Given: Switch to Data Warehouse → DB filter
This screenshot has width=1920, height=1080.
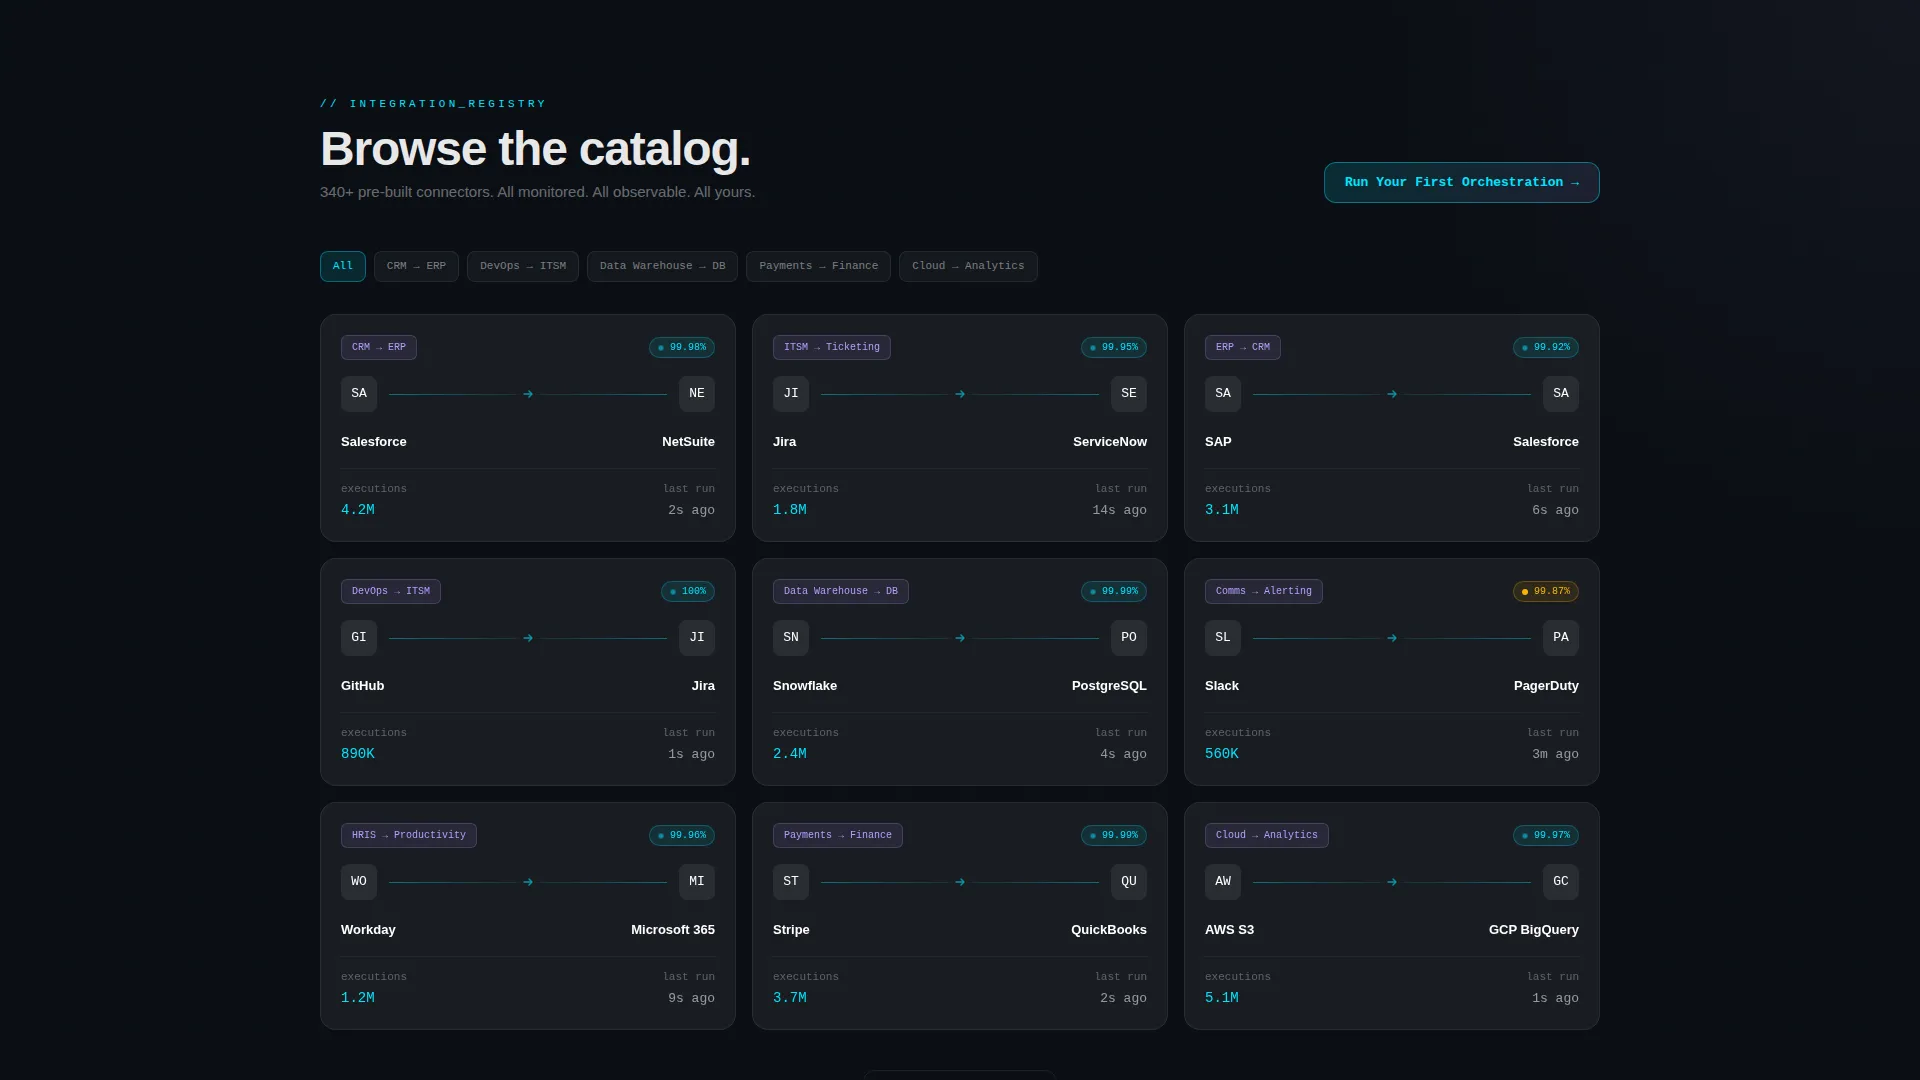Looking at the screenshot, I should 662,266.
